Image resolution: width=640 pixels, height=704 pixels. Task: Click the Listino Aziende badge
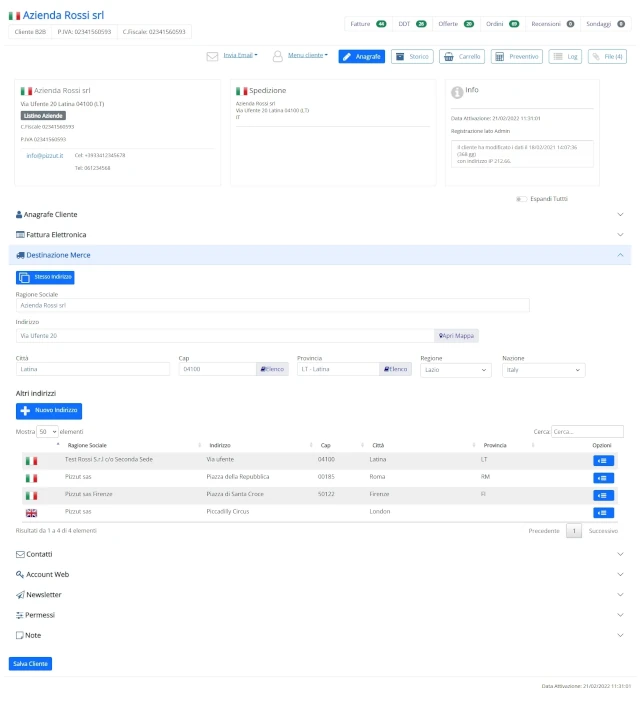[43, 116]
